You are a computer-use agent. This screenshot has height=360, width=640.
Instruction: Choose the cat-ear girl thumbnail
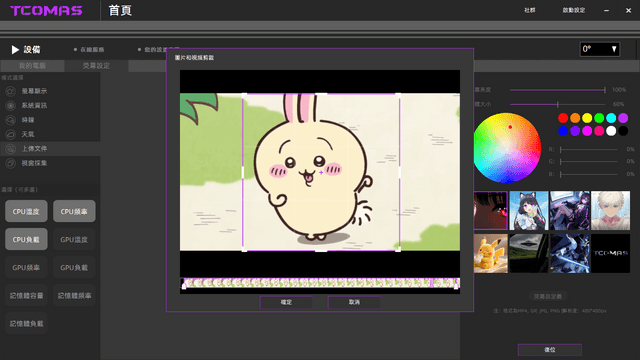pyautogui.click(x=529, y=211)
